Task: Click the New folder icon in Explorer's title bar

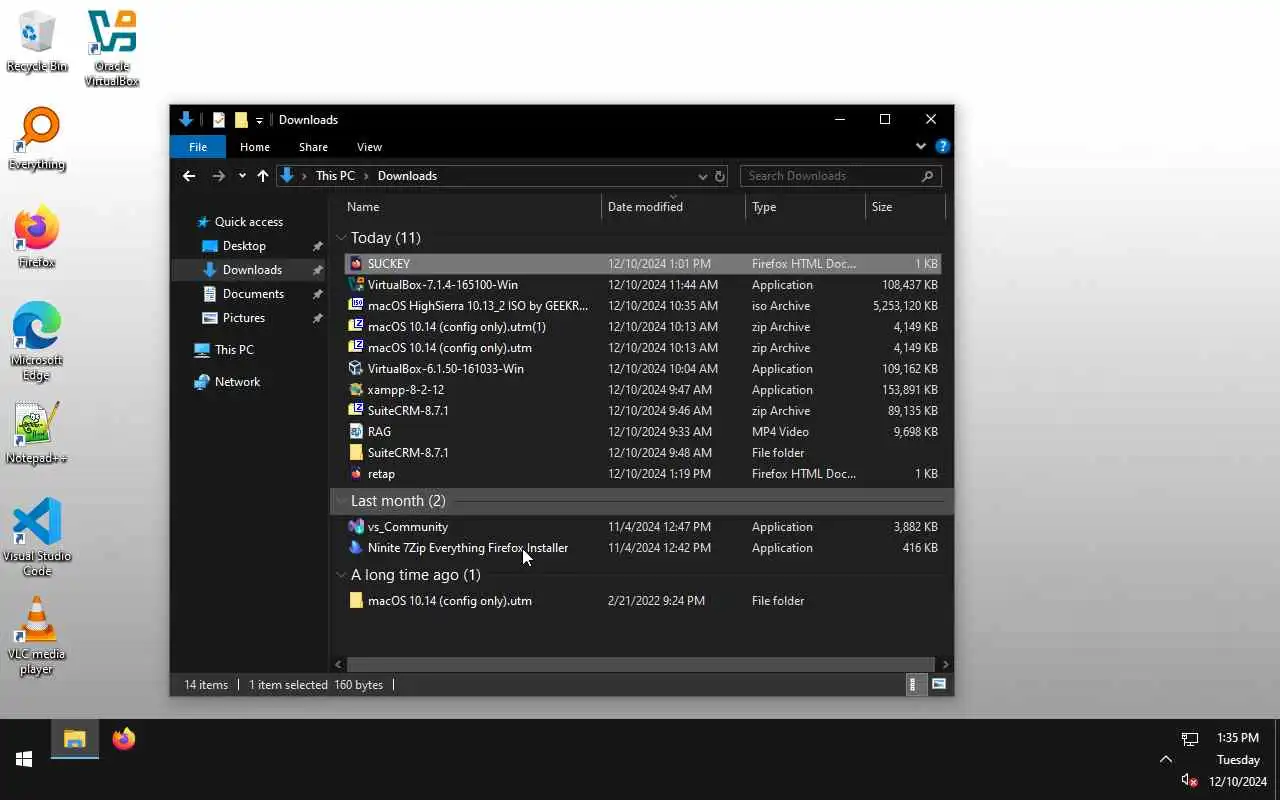Action: pos(241,120)
